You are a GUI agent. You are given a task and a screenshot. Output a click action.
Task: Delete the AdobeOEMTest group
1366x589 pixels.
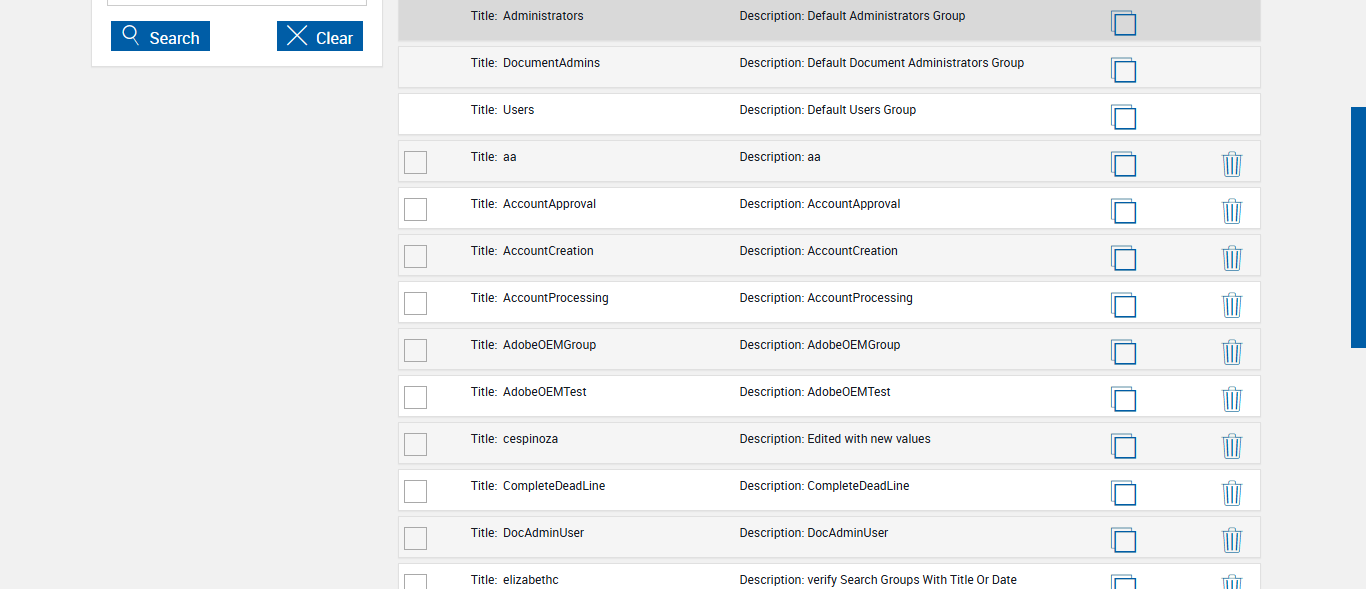coord(1232,399)
